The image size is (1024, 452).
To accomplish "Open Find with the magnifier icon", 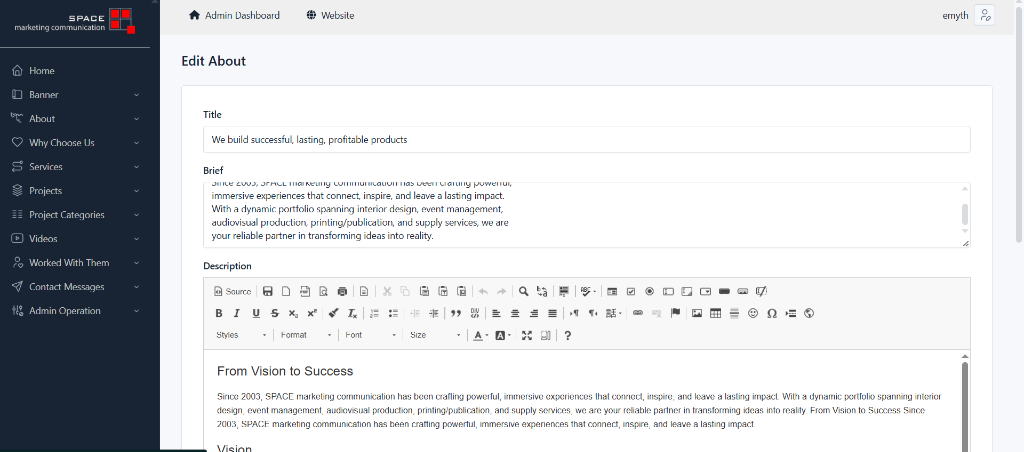I will tap(523, 291).
